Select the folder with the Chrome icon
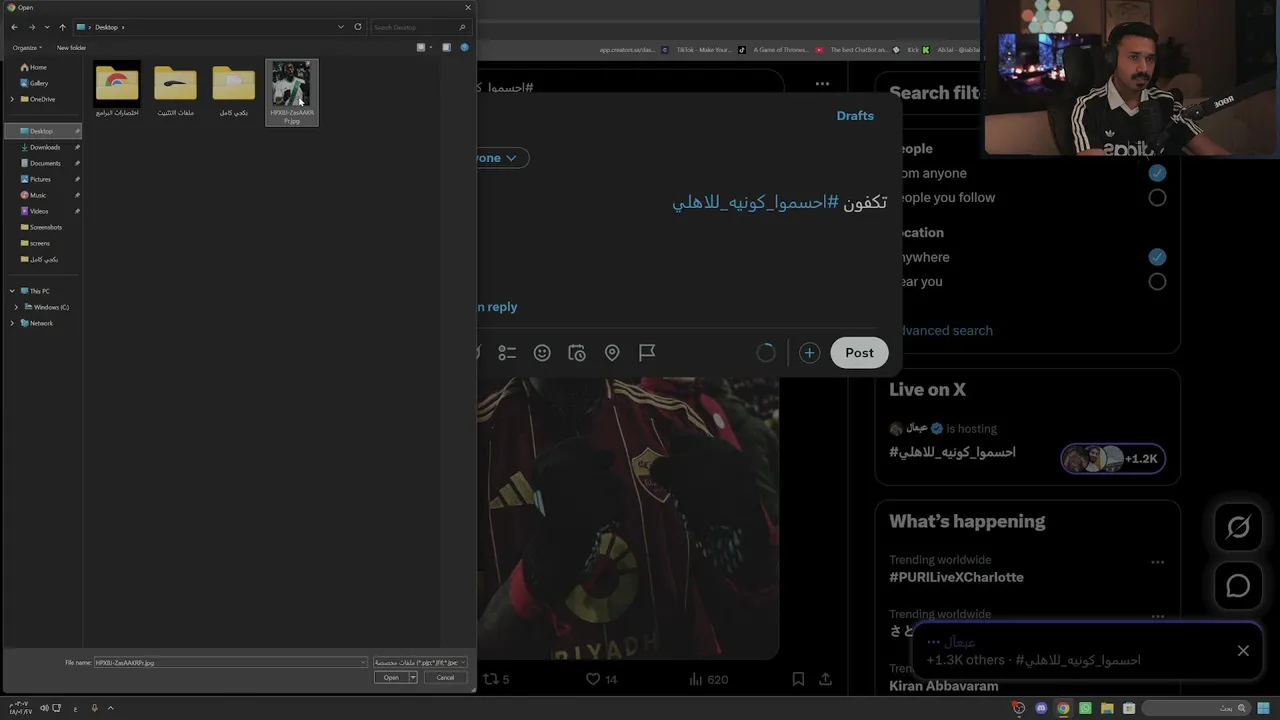 117,90
